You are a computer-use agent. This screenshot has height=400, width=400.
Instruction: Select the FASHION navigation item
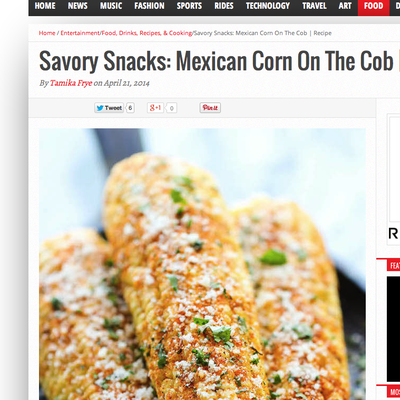tap(149, 6)
